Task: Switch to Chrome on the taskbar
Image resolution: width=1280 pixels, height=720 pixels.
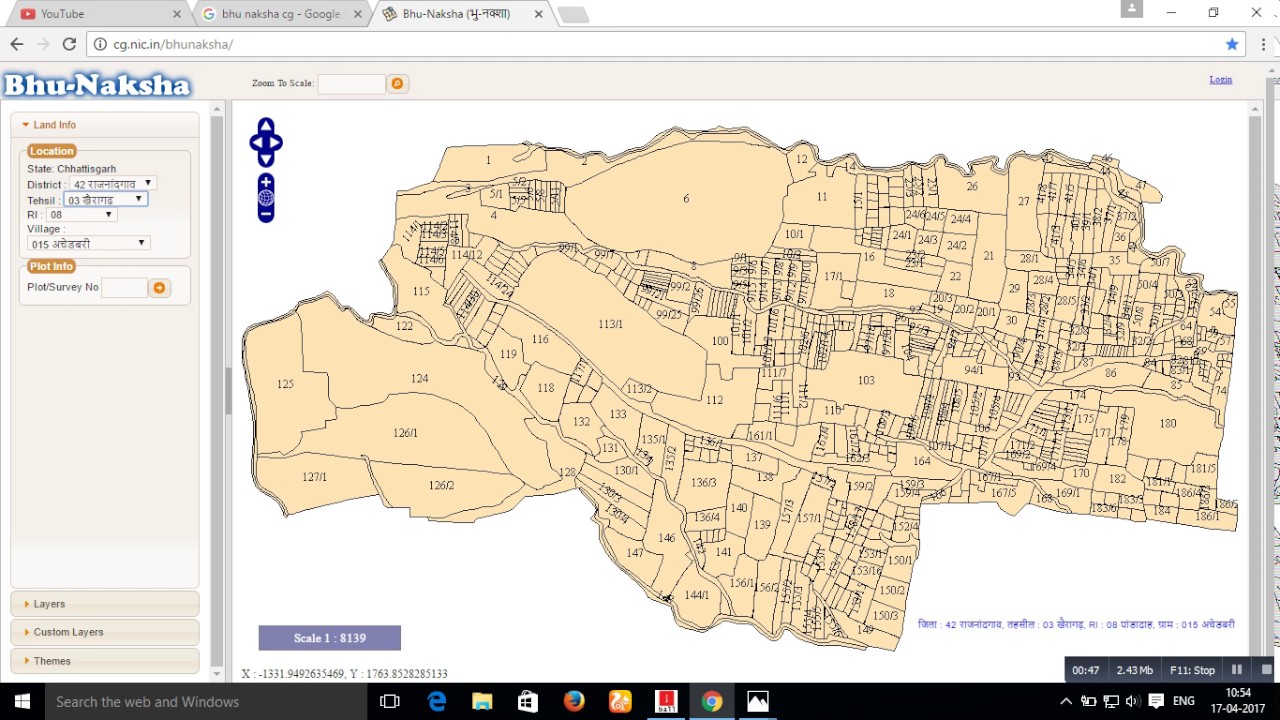Action: pyautogui.click(x=711, y=702)
